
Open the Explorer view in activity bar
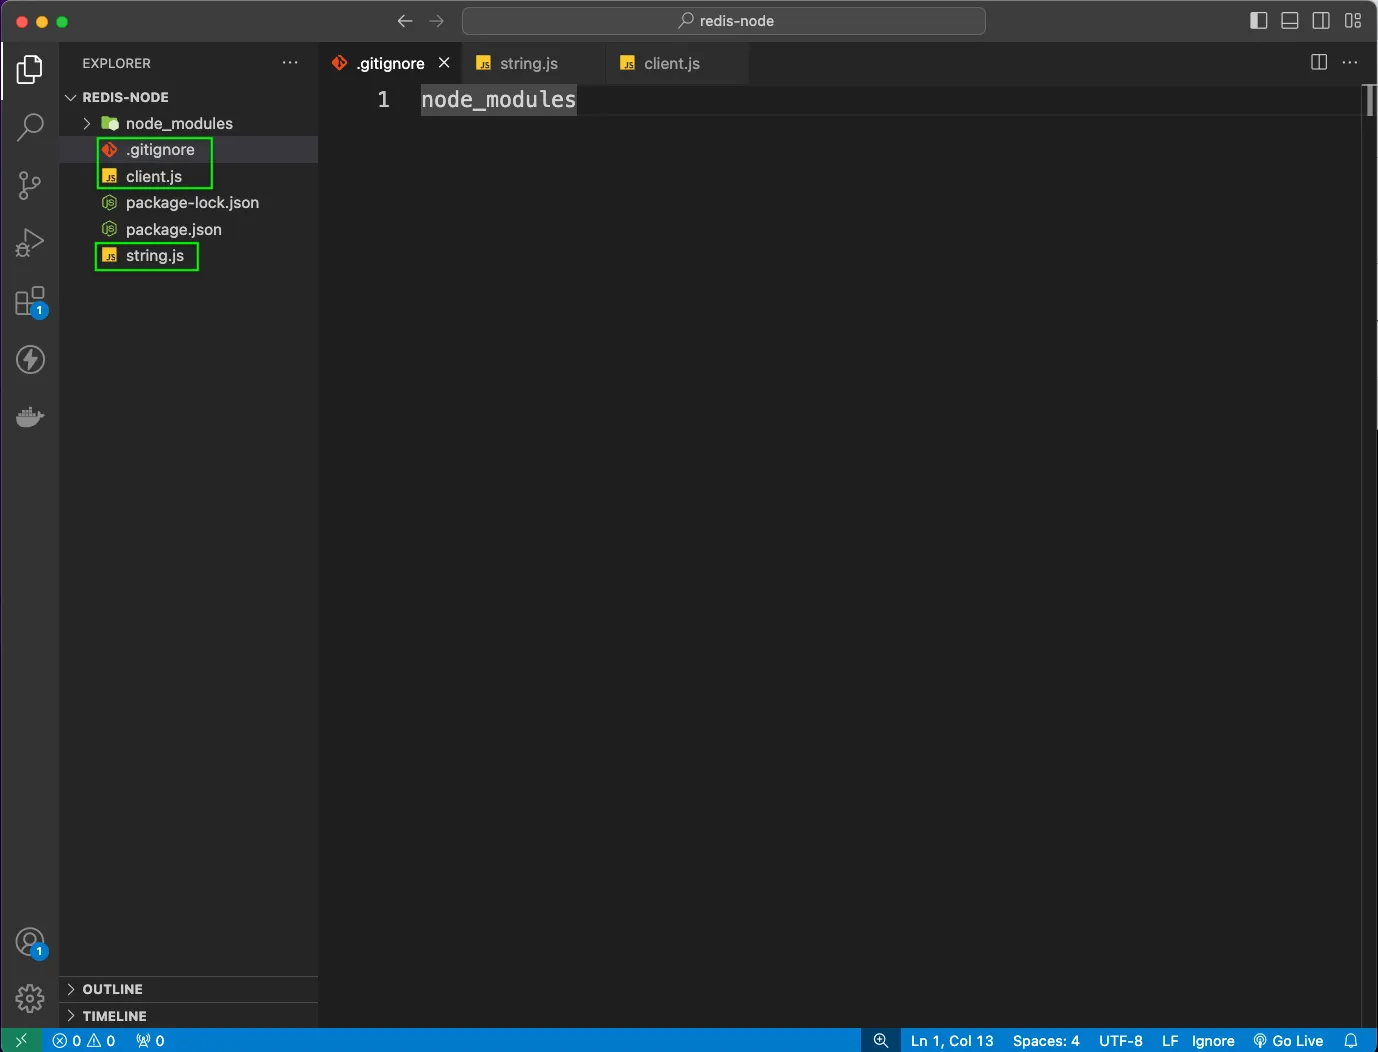click(x=30, y=70)
